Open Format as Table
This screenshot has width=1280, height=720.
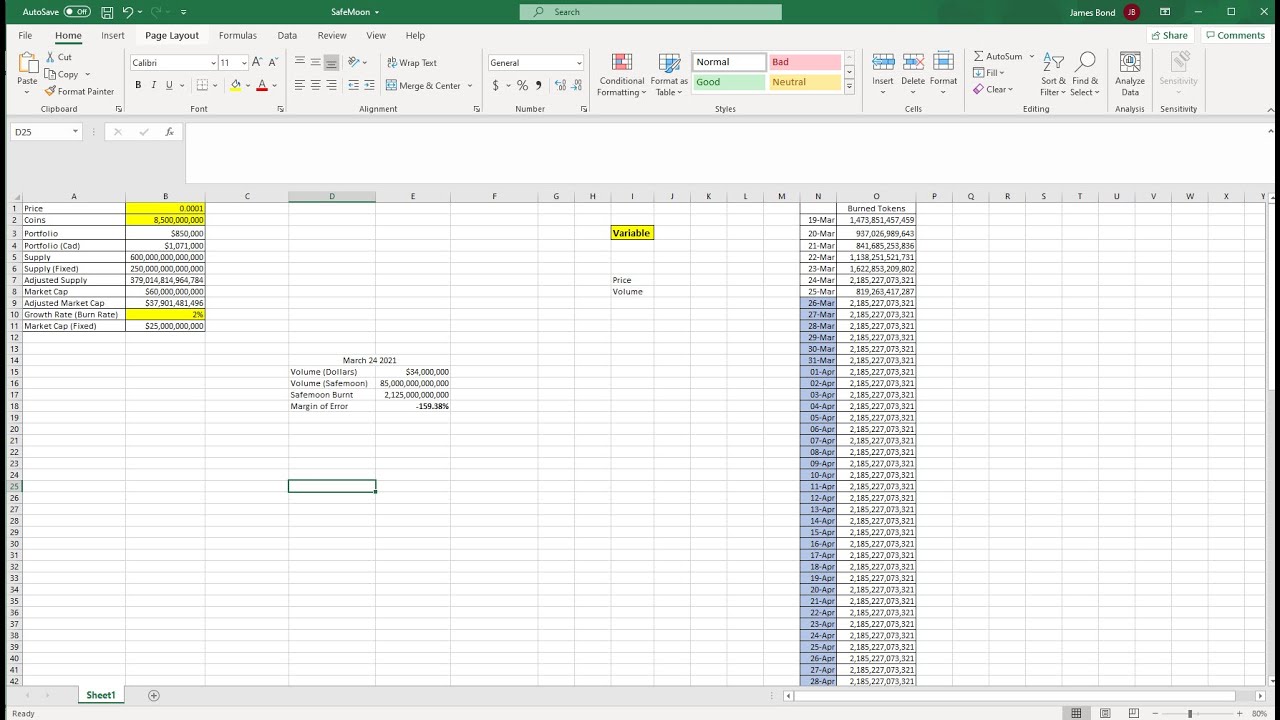point(669,75)
